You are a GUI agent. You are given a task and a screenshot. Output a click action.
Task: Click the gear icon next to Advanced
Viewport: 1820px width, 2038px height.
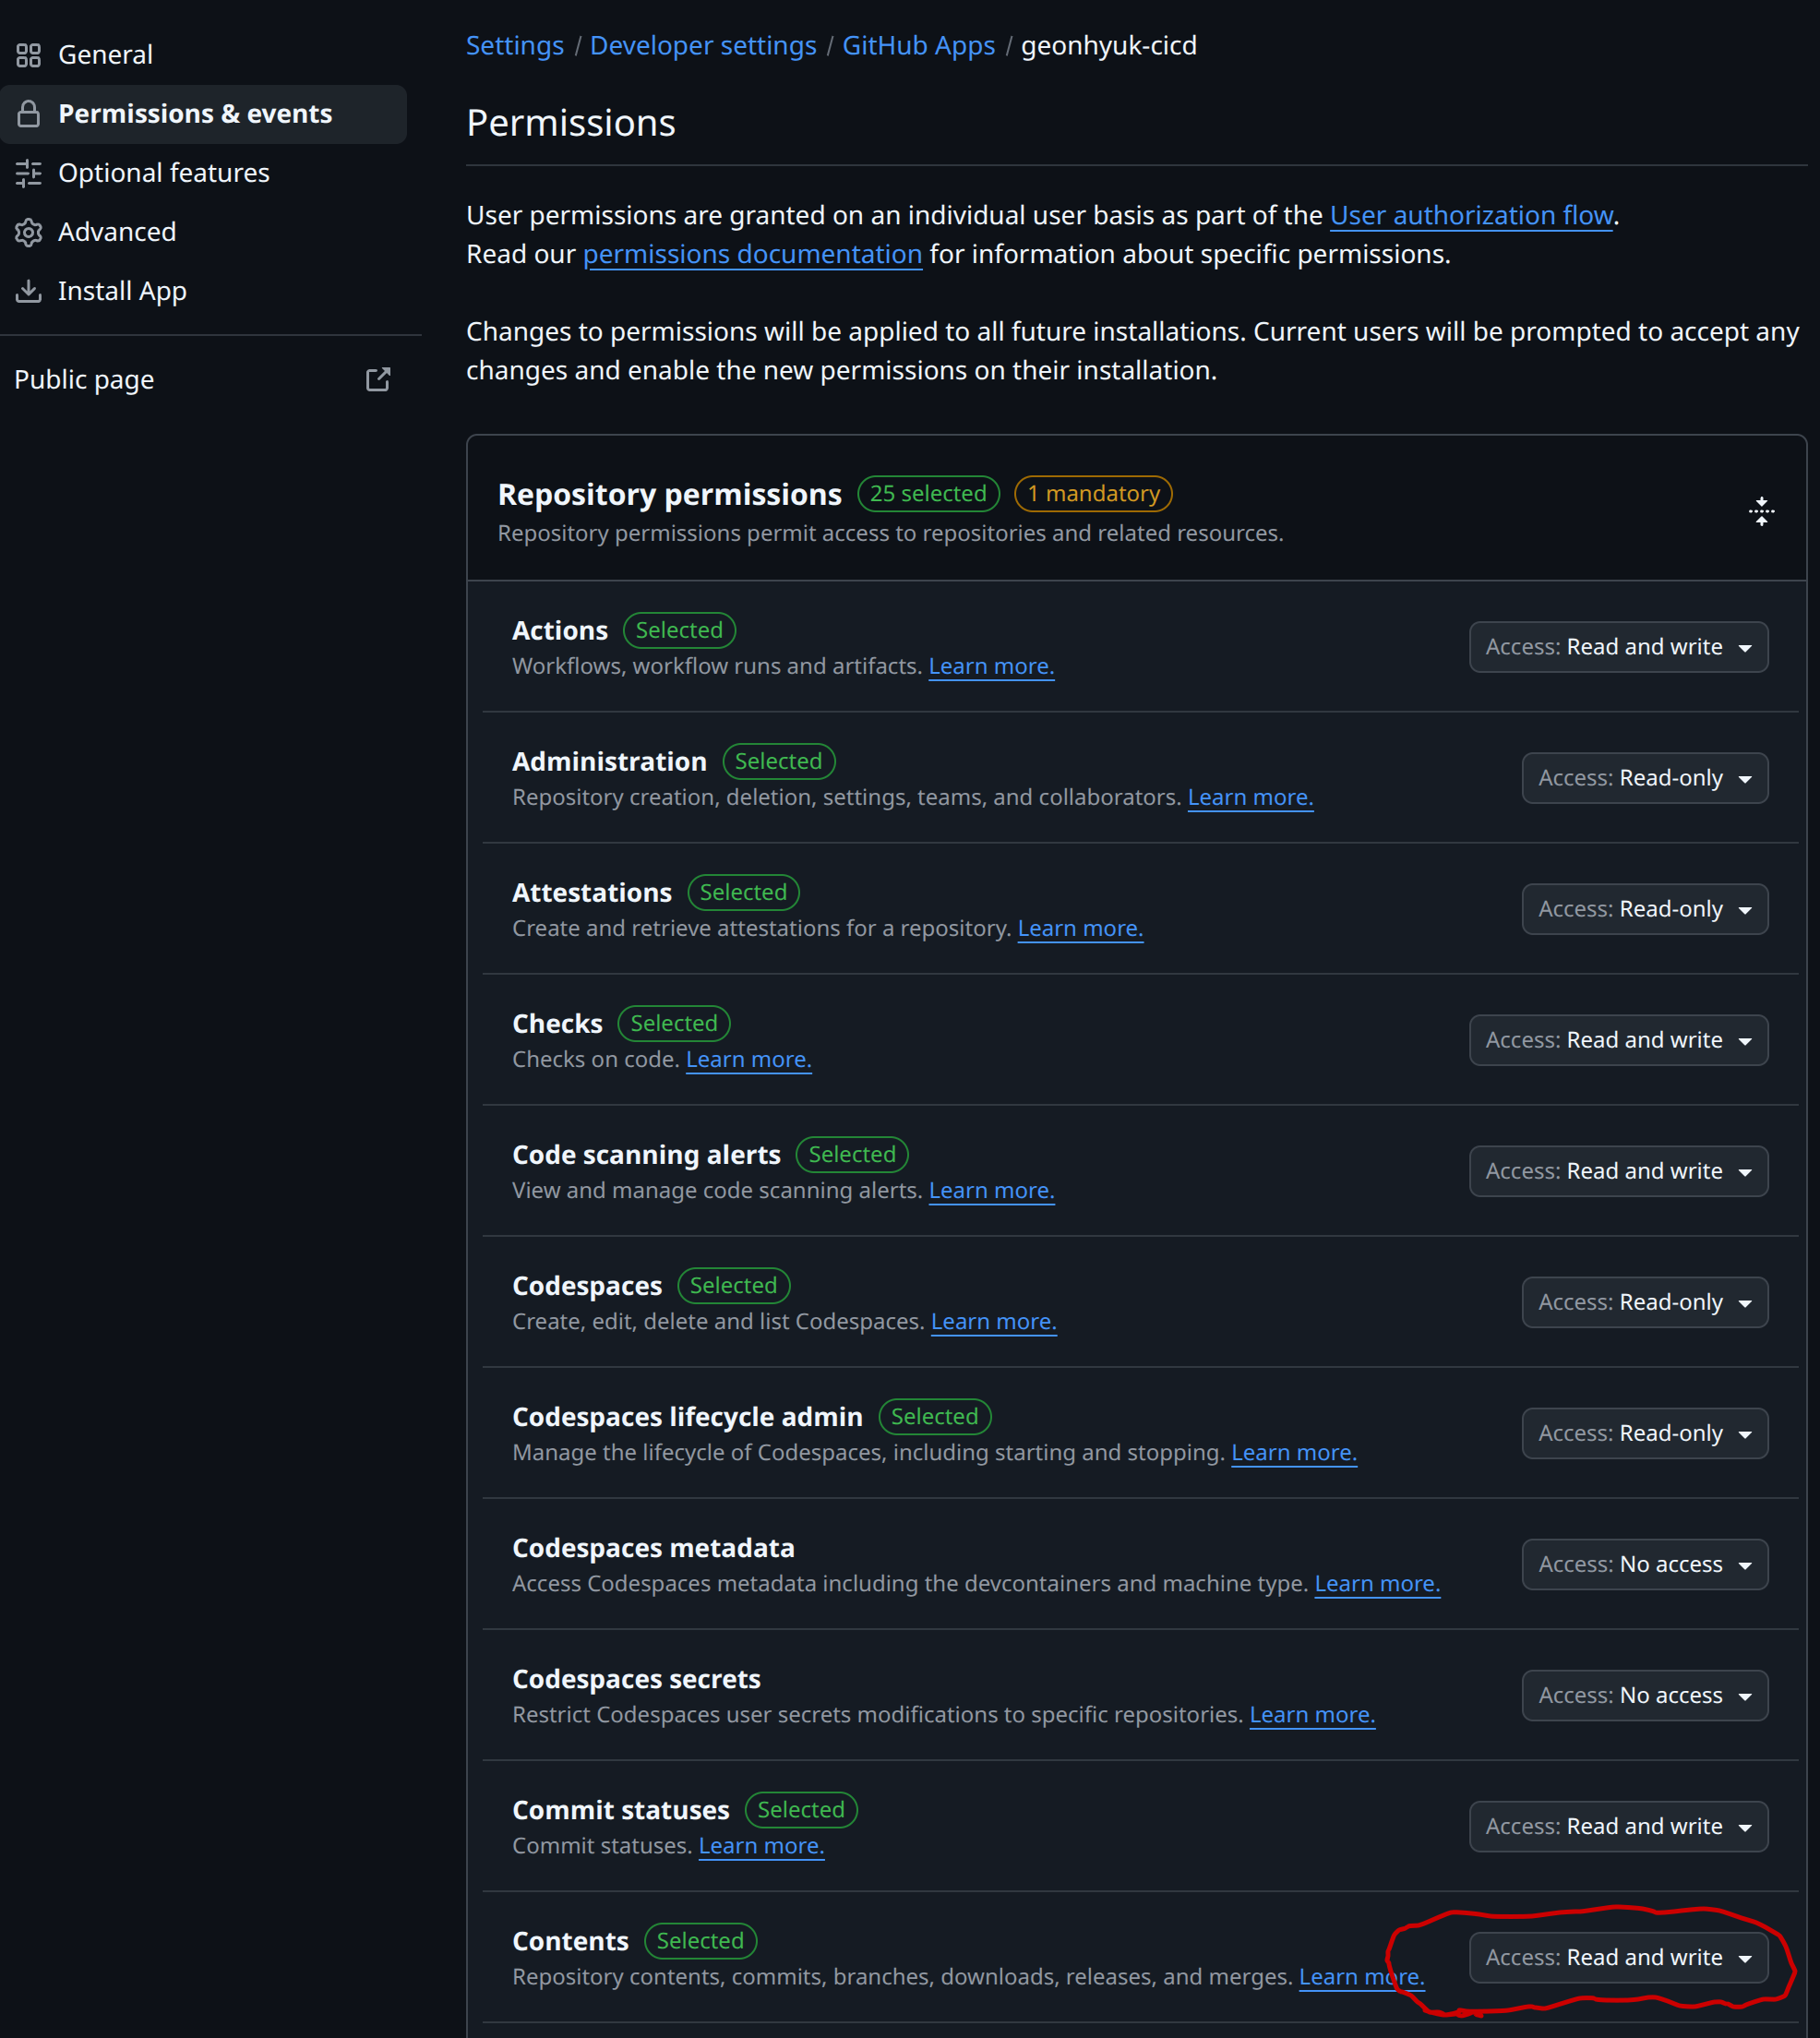pos(28,232)
